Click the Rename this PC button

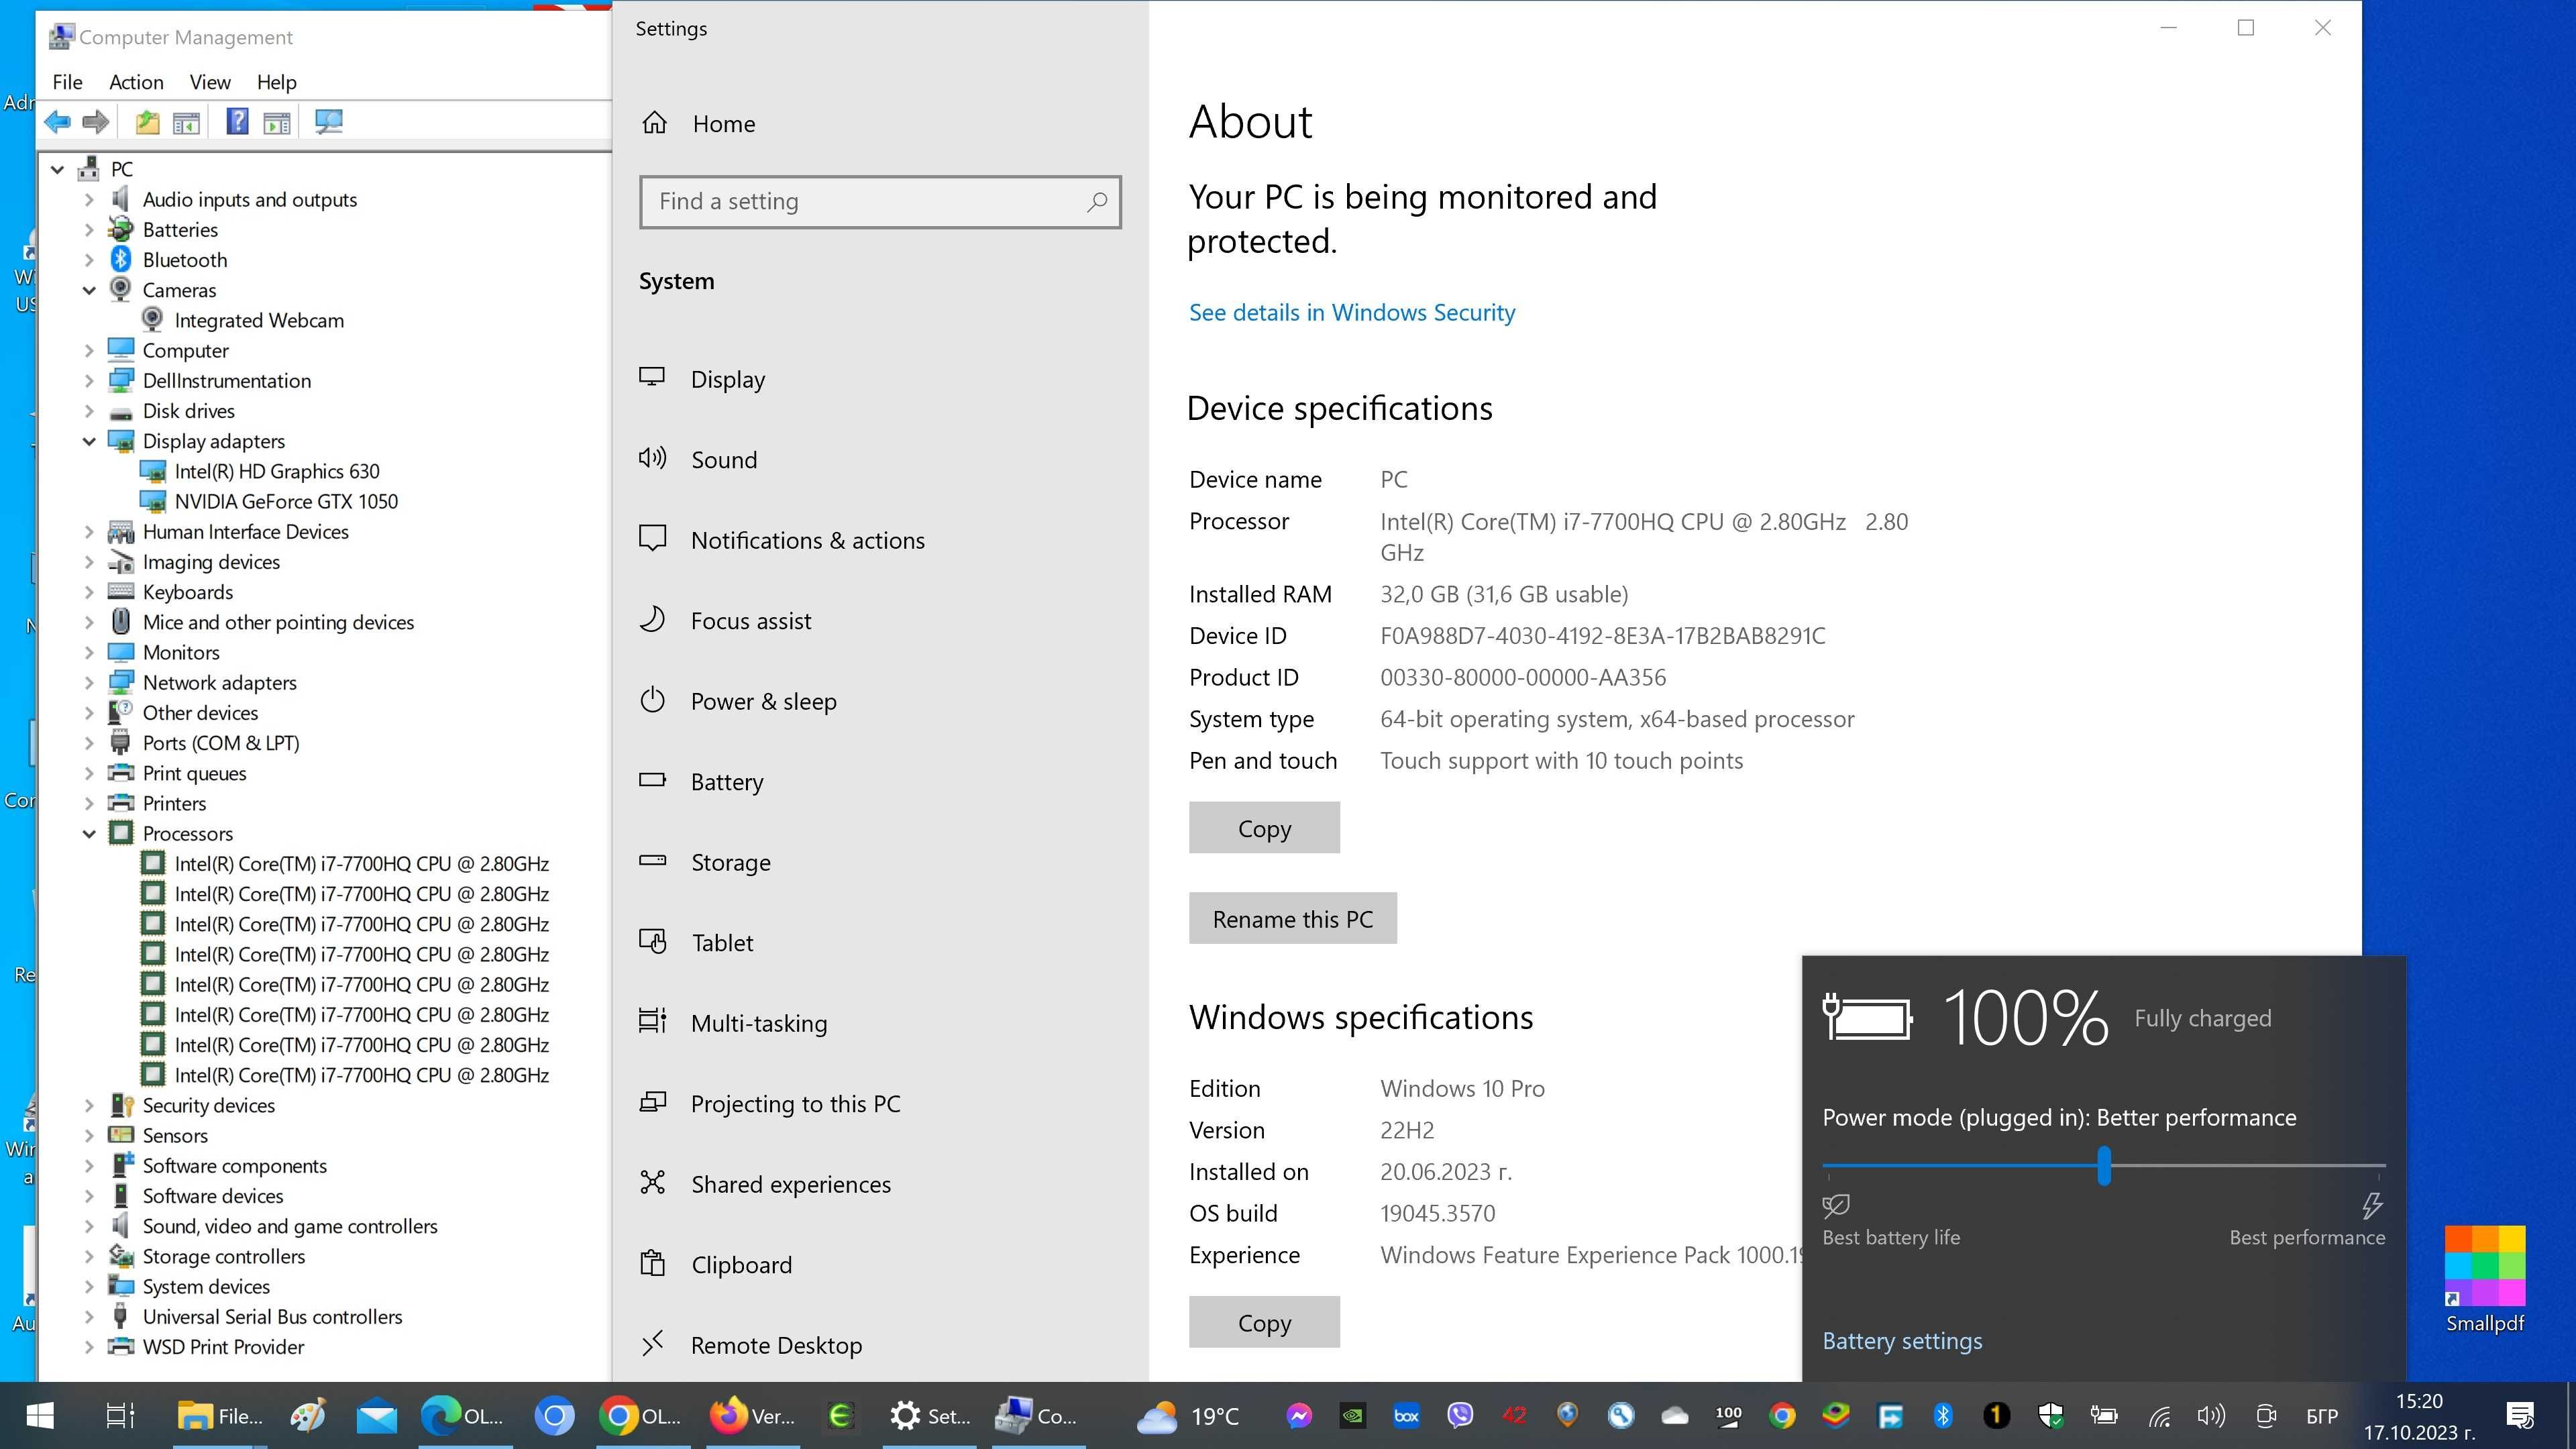pos(1292,918)
